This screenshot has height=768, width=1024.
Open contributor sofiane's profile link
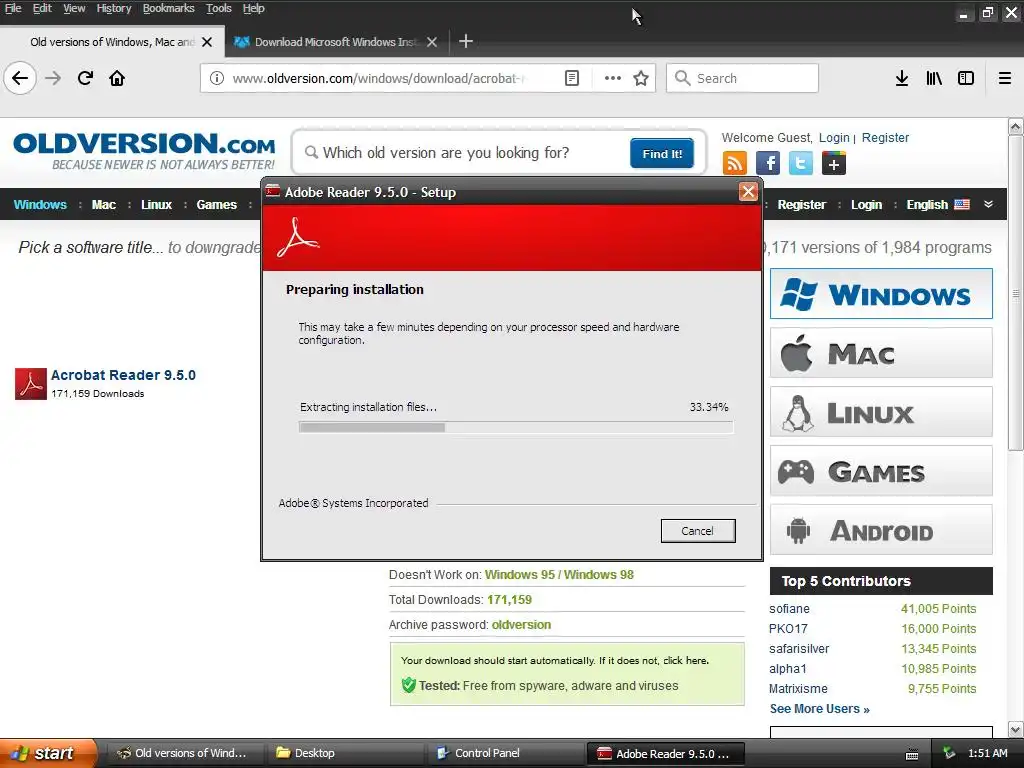click(789, 609)
